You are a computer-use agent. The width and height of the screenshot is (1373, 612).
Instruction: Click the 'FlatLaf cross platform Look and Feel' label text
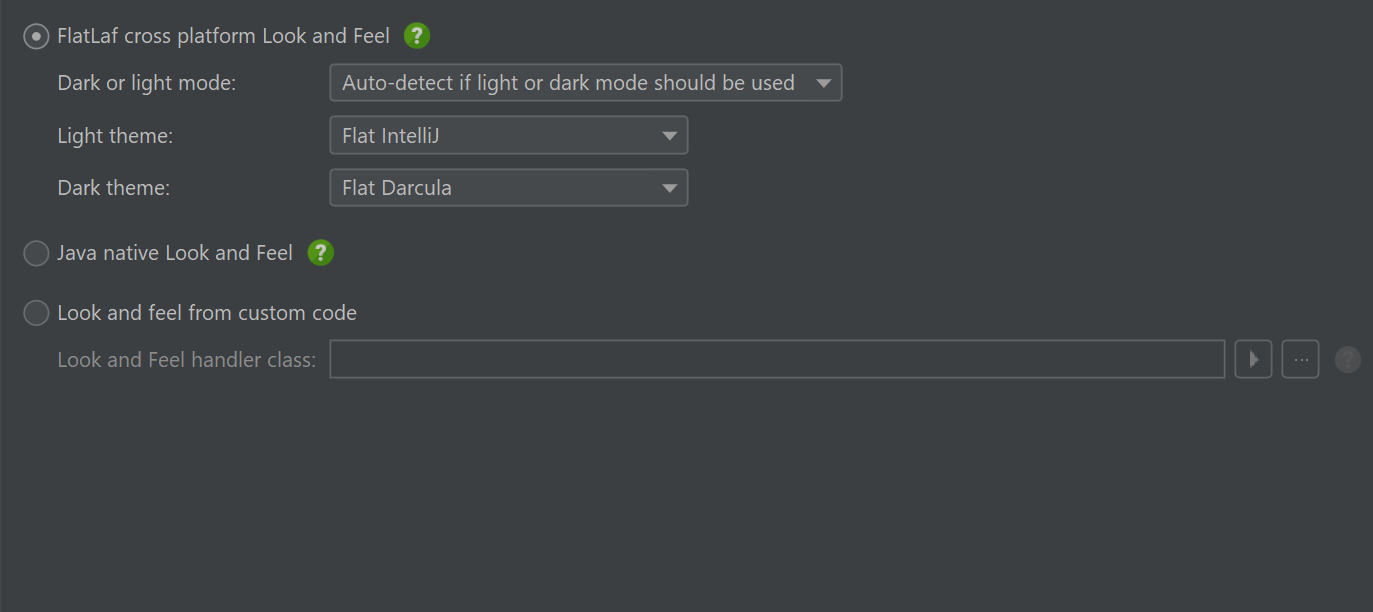224,36
